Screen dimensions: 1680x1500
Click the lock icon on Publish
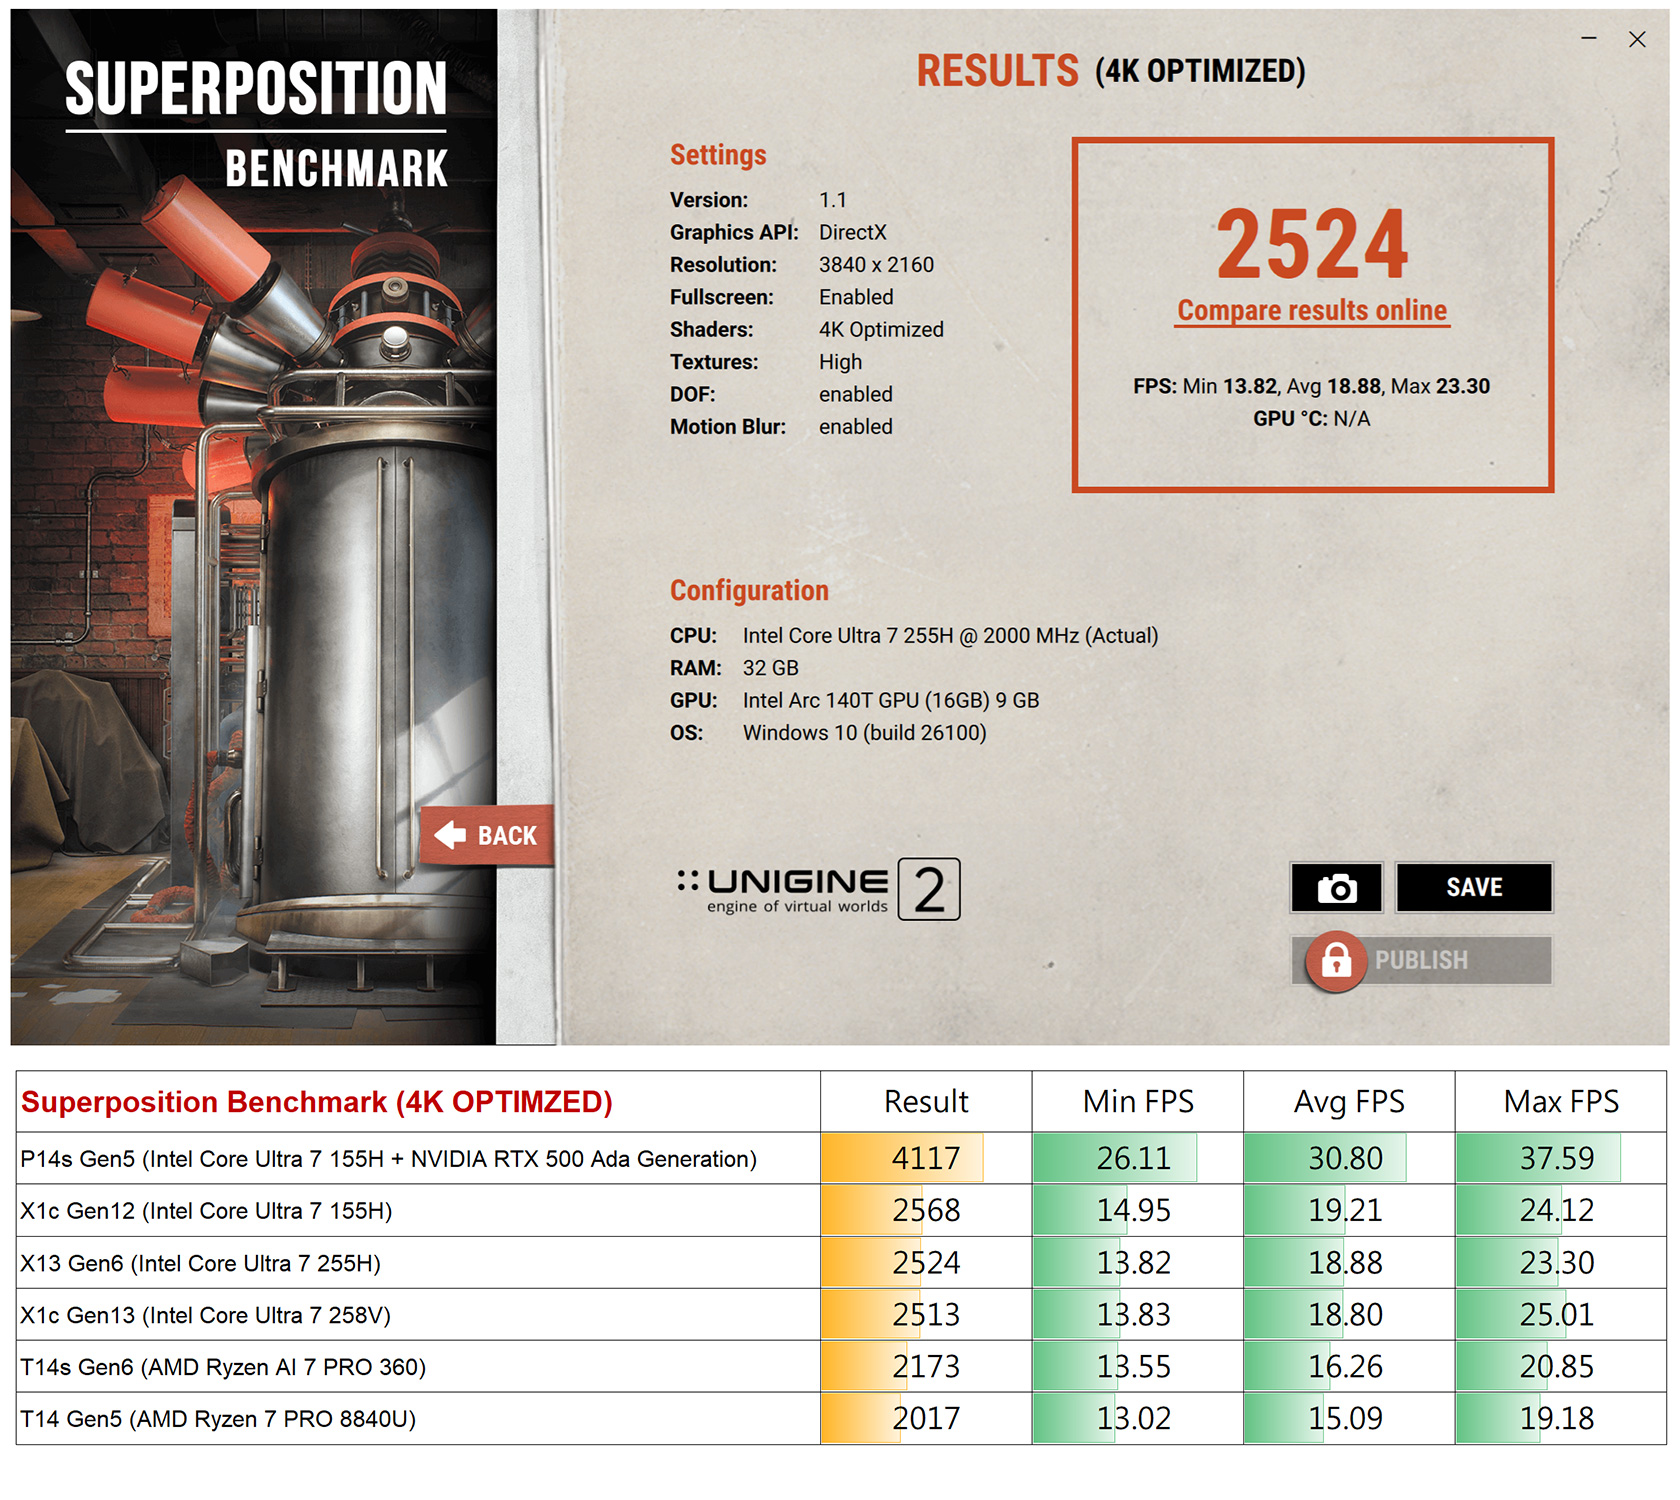click(x=1336, y=961)
